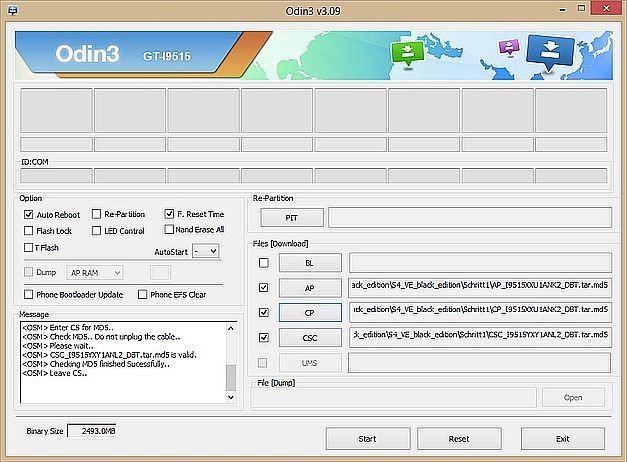627x462 pixels.
Task: Click the 'CSC_I9515YXY1ANL2_DBT.tar.md5 is valid.' log line
Action: (x=109, y=355)
